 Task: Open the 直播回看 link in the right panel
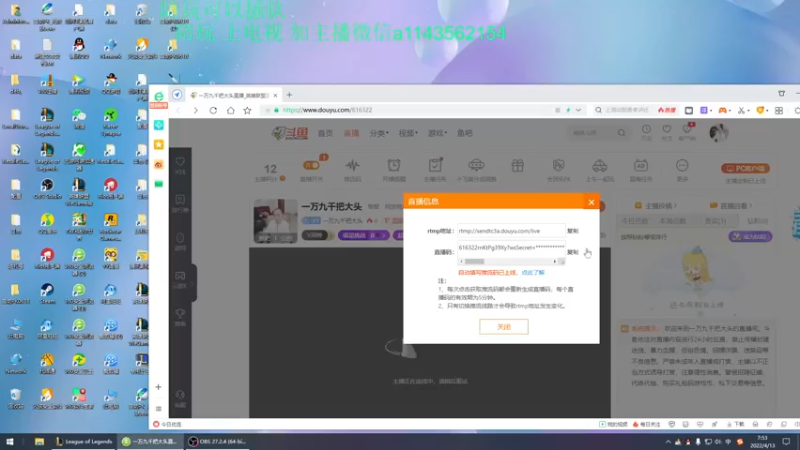(x=731, y=206)
